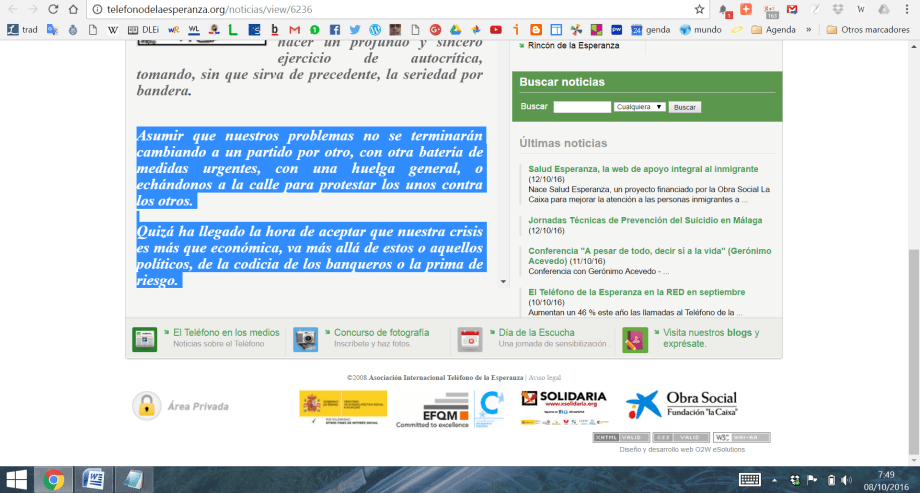Switch to Chrome in the taskbar
This screenshot has height=493, width=920.
coord(53,480)
